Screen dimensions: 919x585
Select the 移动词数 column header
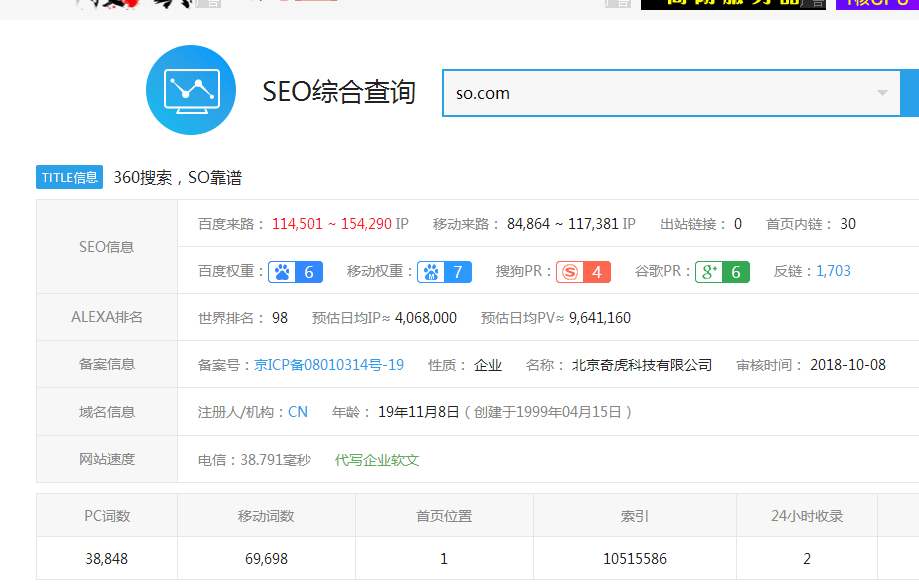pos(266,516)
